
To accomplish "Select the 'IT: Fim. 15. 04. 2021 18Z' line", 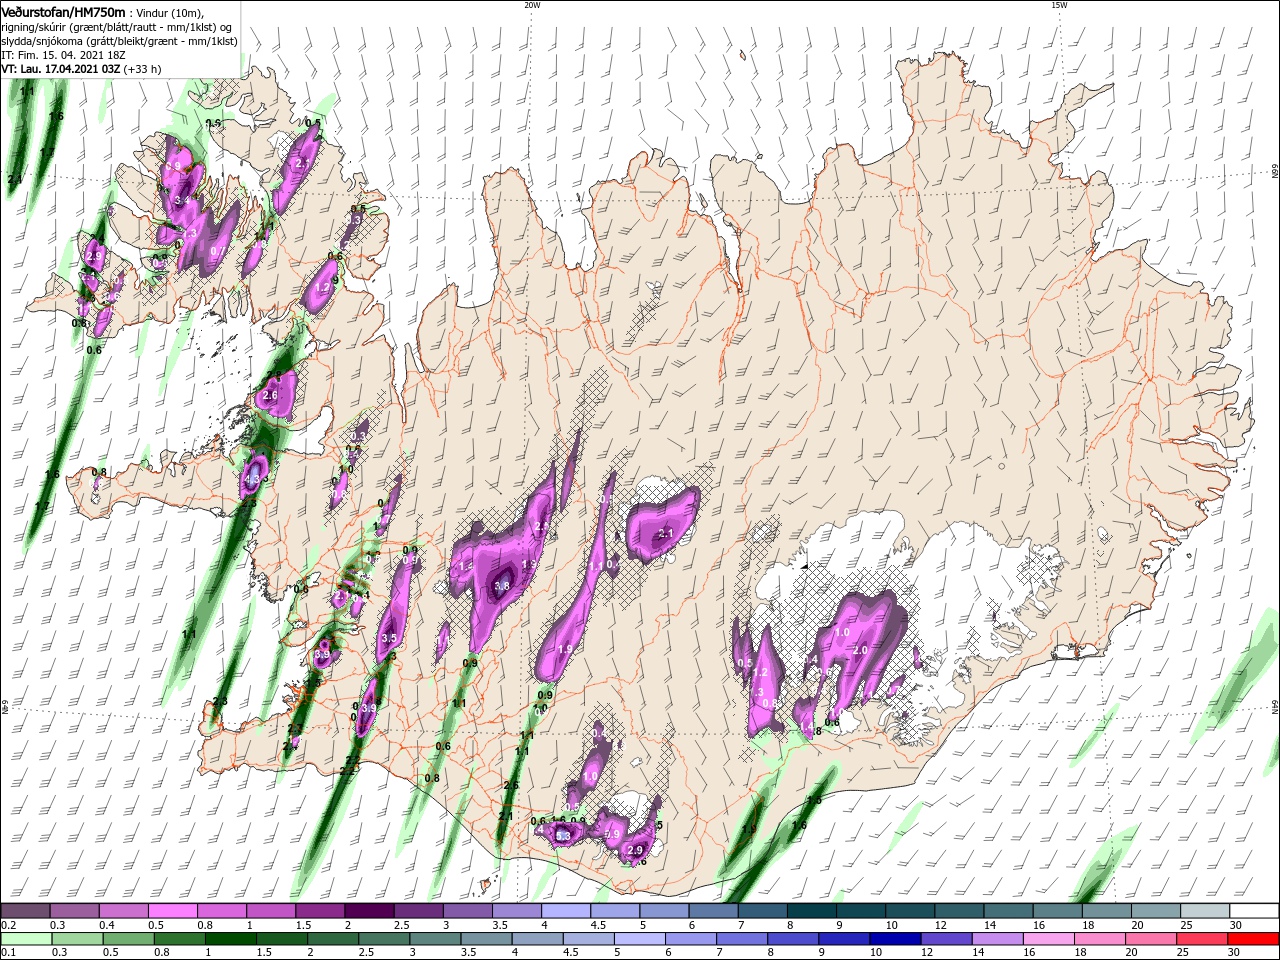I will [63, 55].
